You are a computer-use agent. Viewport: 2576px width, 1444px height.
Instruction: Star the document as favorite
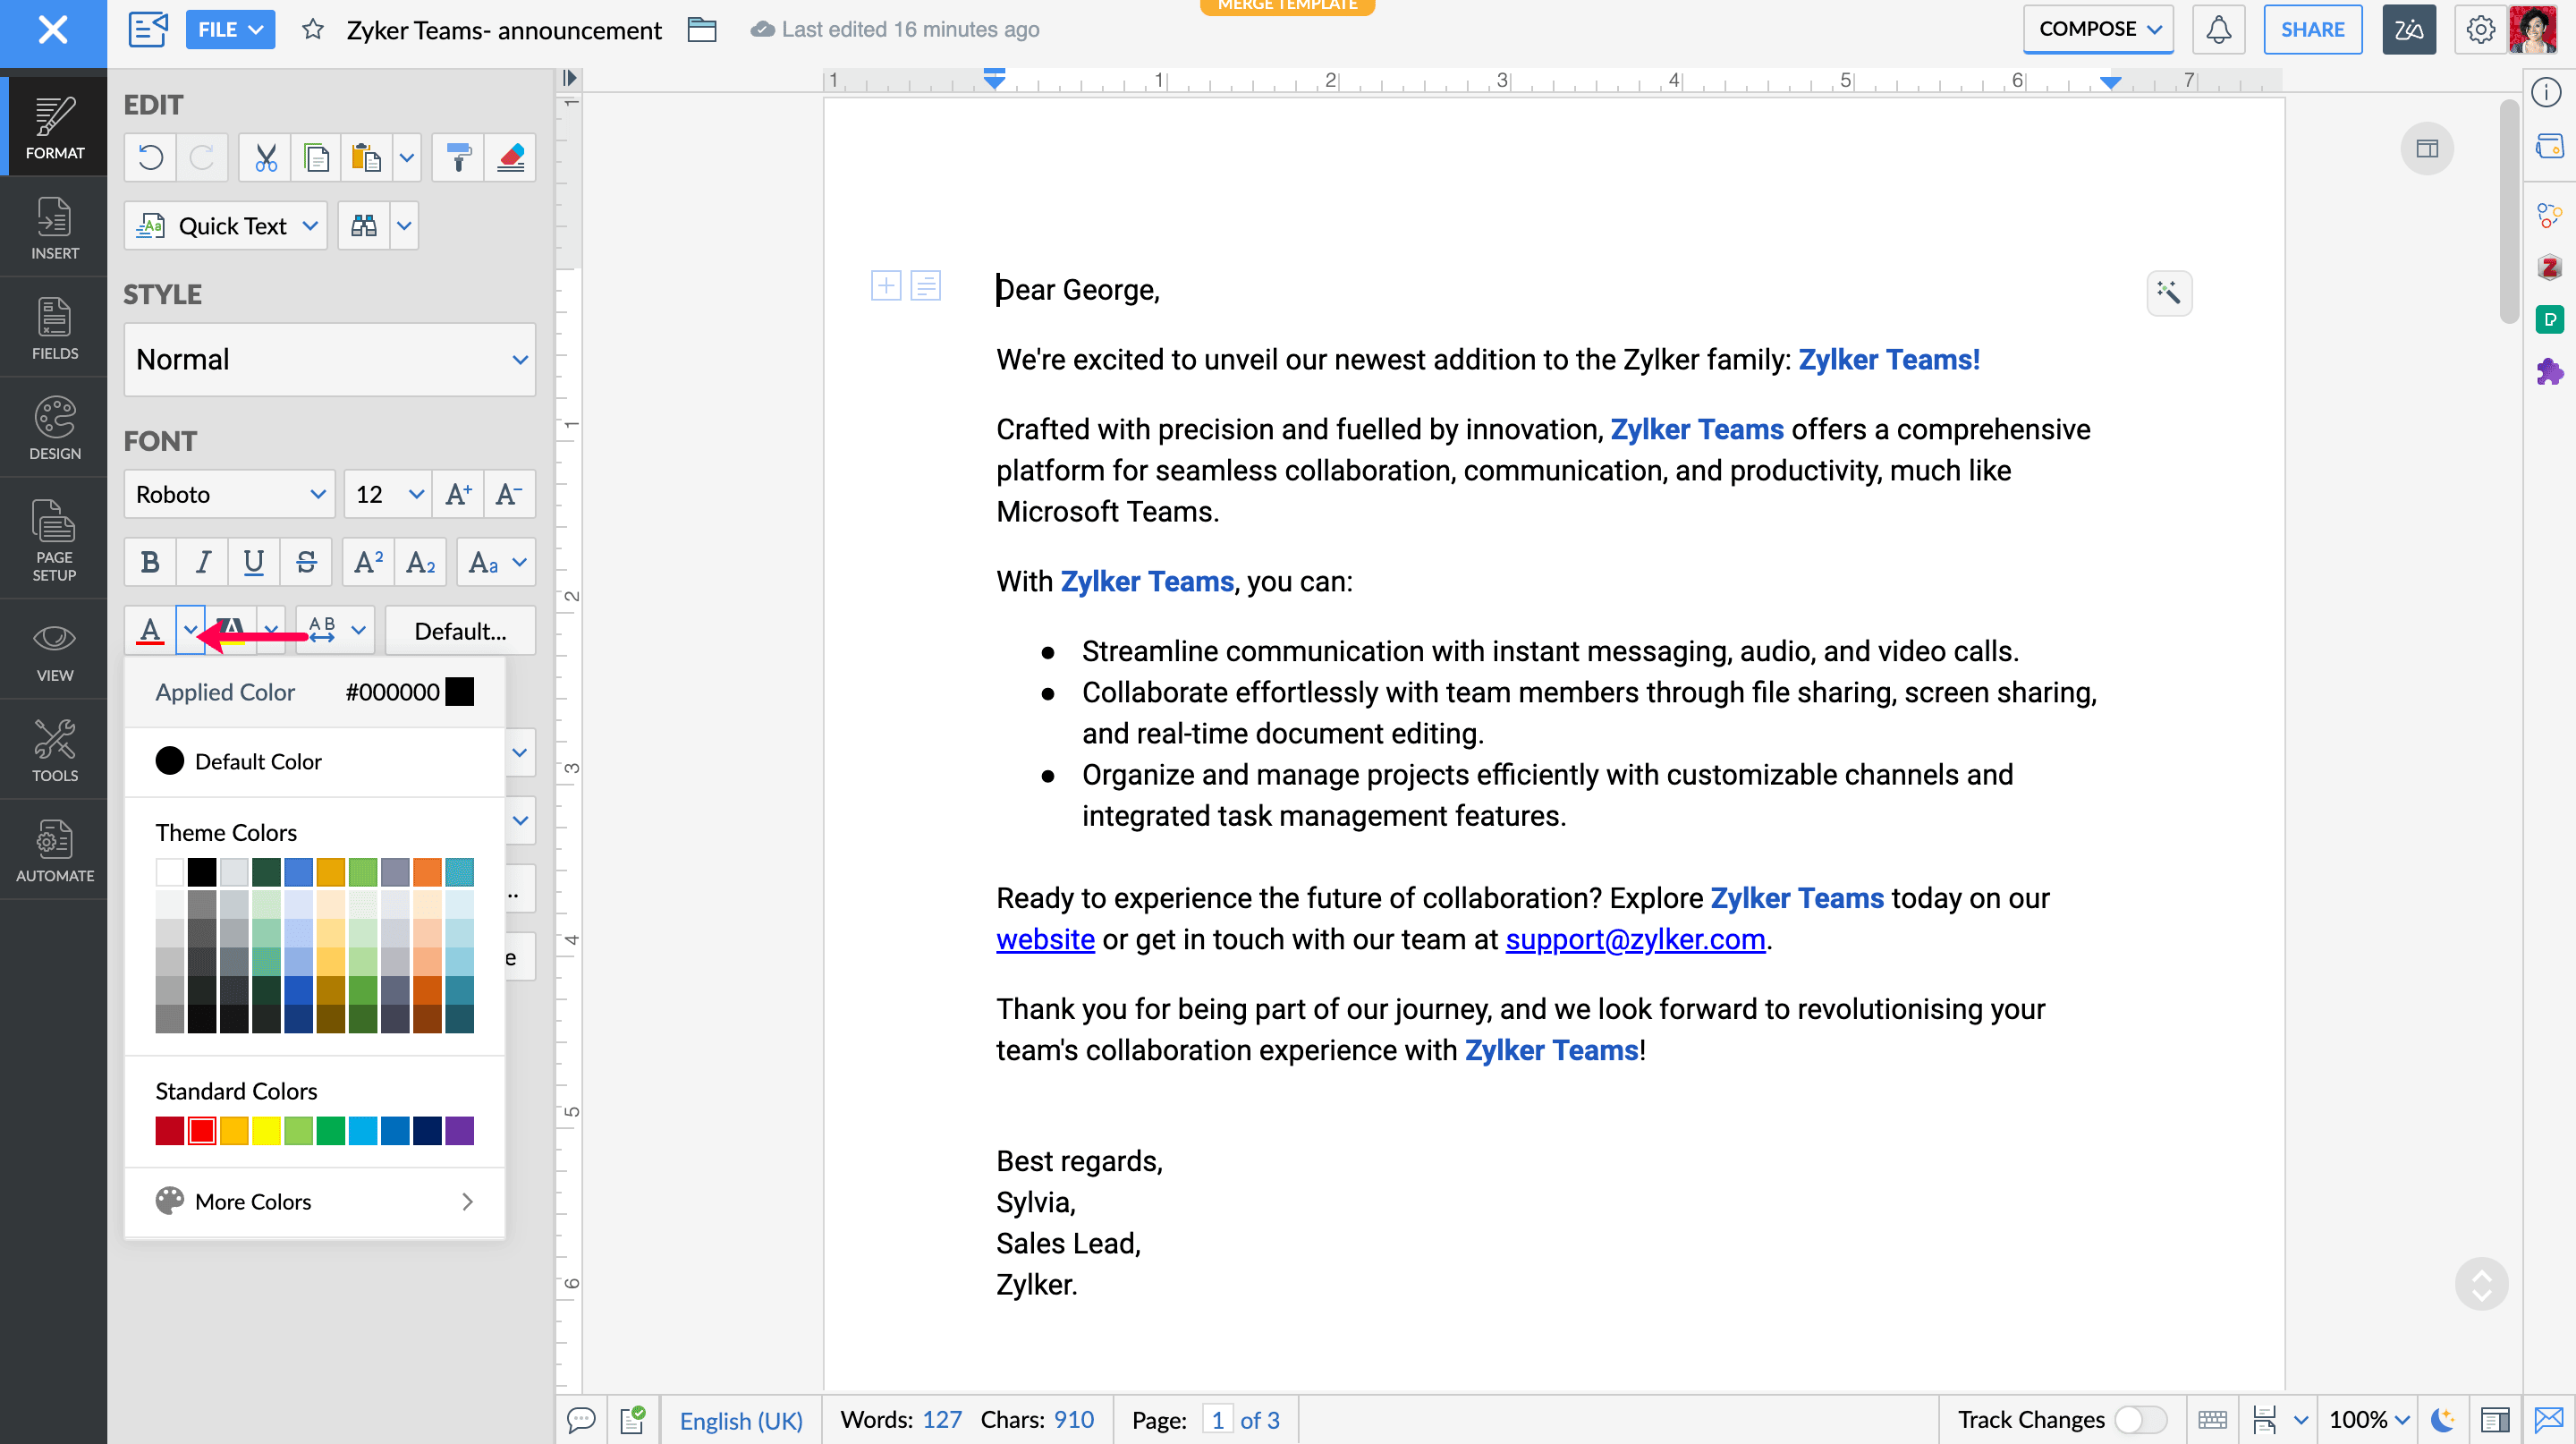click(x=313, y=30)
